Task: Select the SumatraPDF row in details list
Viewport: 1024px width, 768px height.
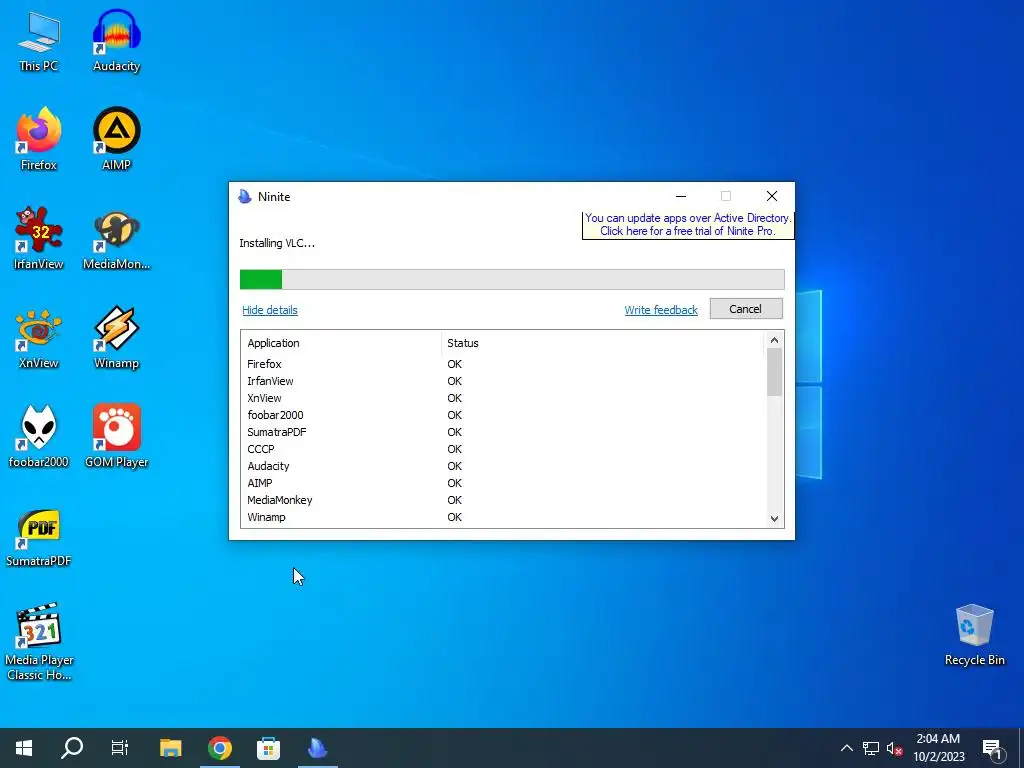Action: (x=503, y=432)
